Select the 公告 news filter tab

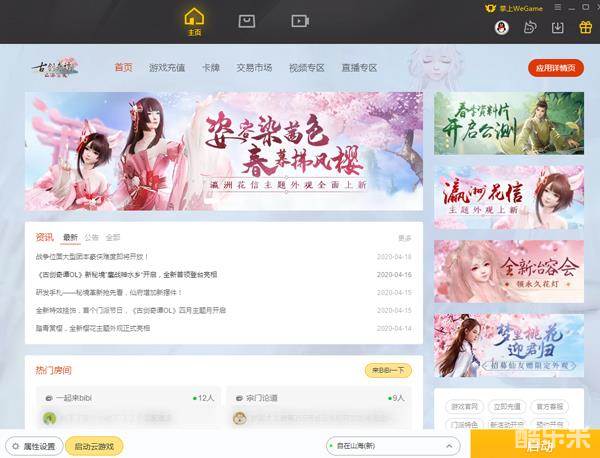[92, 238]
